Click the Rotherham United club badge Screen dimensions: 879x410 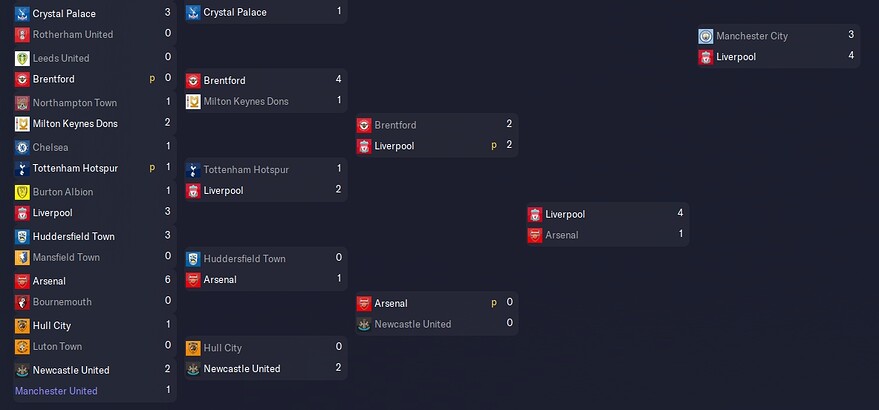(x=22, y=34)
